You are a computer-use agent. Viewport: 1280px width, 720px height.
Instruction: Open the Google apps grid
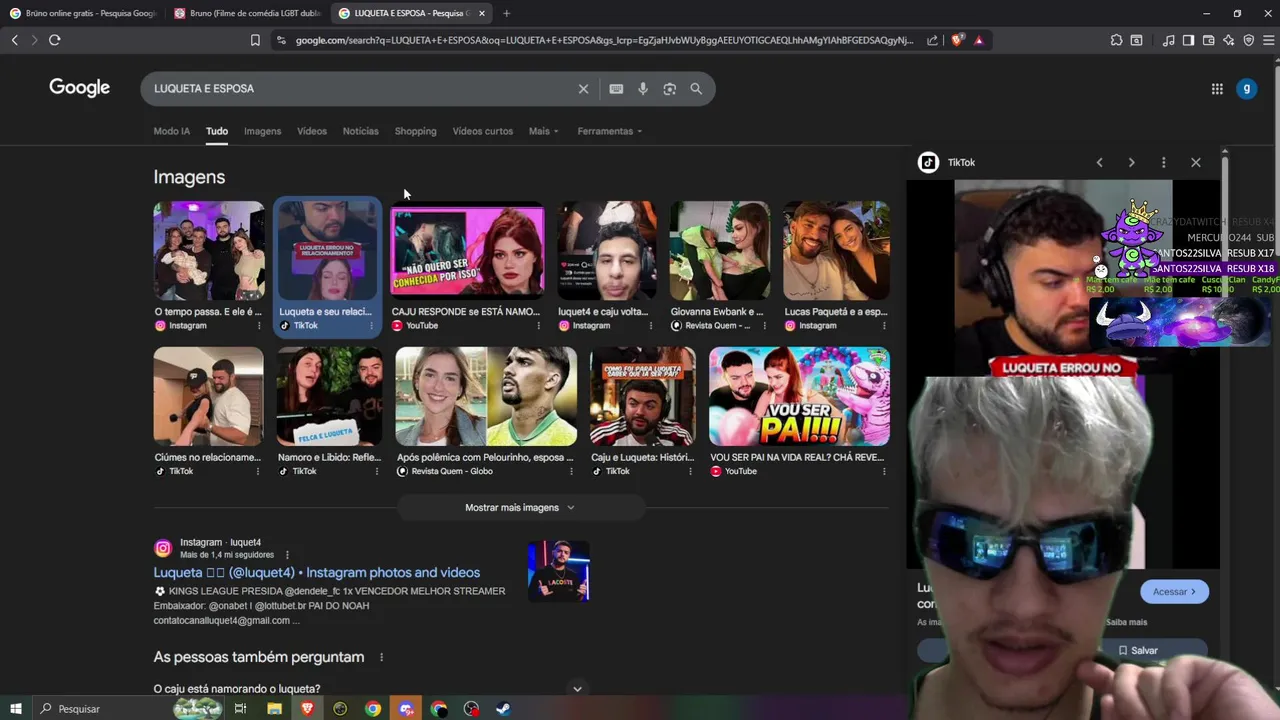1217,89
